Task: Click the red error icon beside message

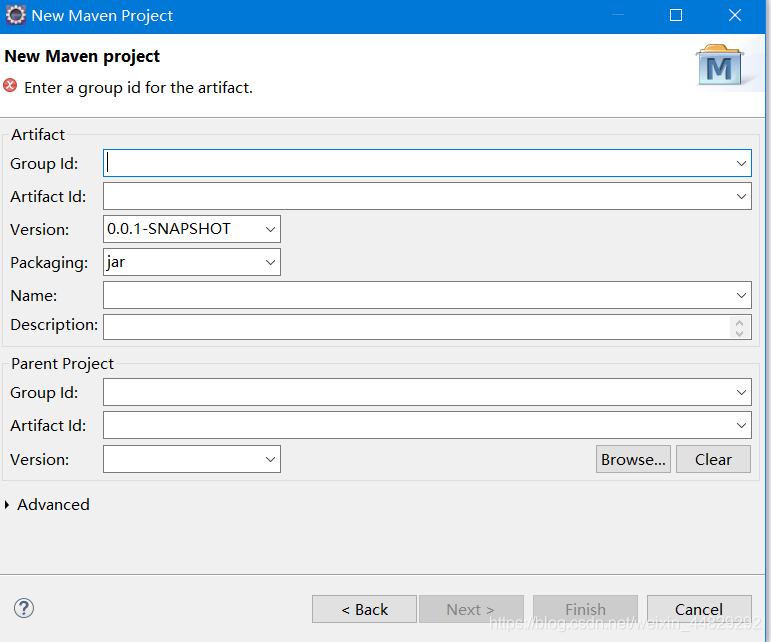Action: click(10, 86)
